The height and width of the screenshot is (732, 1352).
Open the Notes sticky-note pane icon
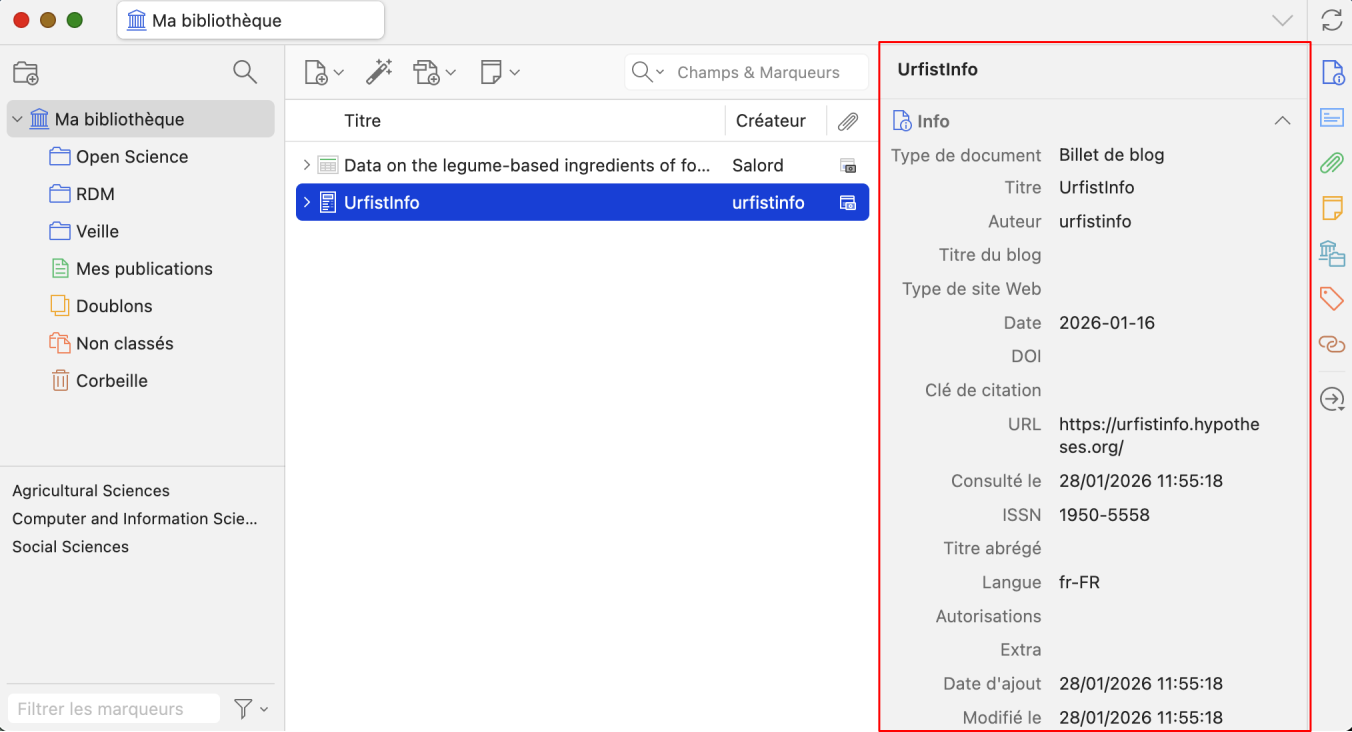[x=1332, y=207]
